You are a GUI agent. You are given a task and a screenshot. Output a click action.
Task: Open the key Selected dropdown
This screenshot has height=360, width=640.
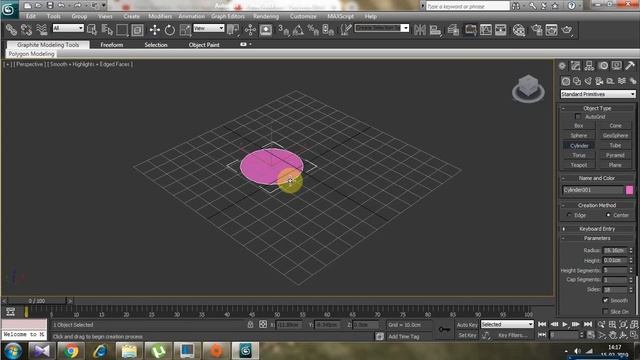click(x=507, y=324)
